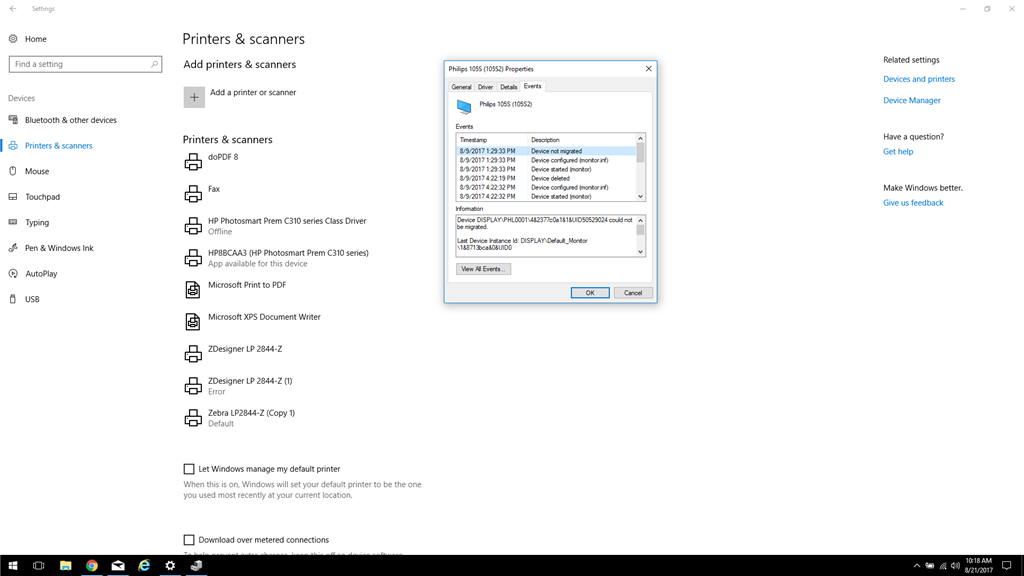Switch to the Details tab
Image resolution: width=1024 pixels, height=576 pixels.
tap(509, 87)
